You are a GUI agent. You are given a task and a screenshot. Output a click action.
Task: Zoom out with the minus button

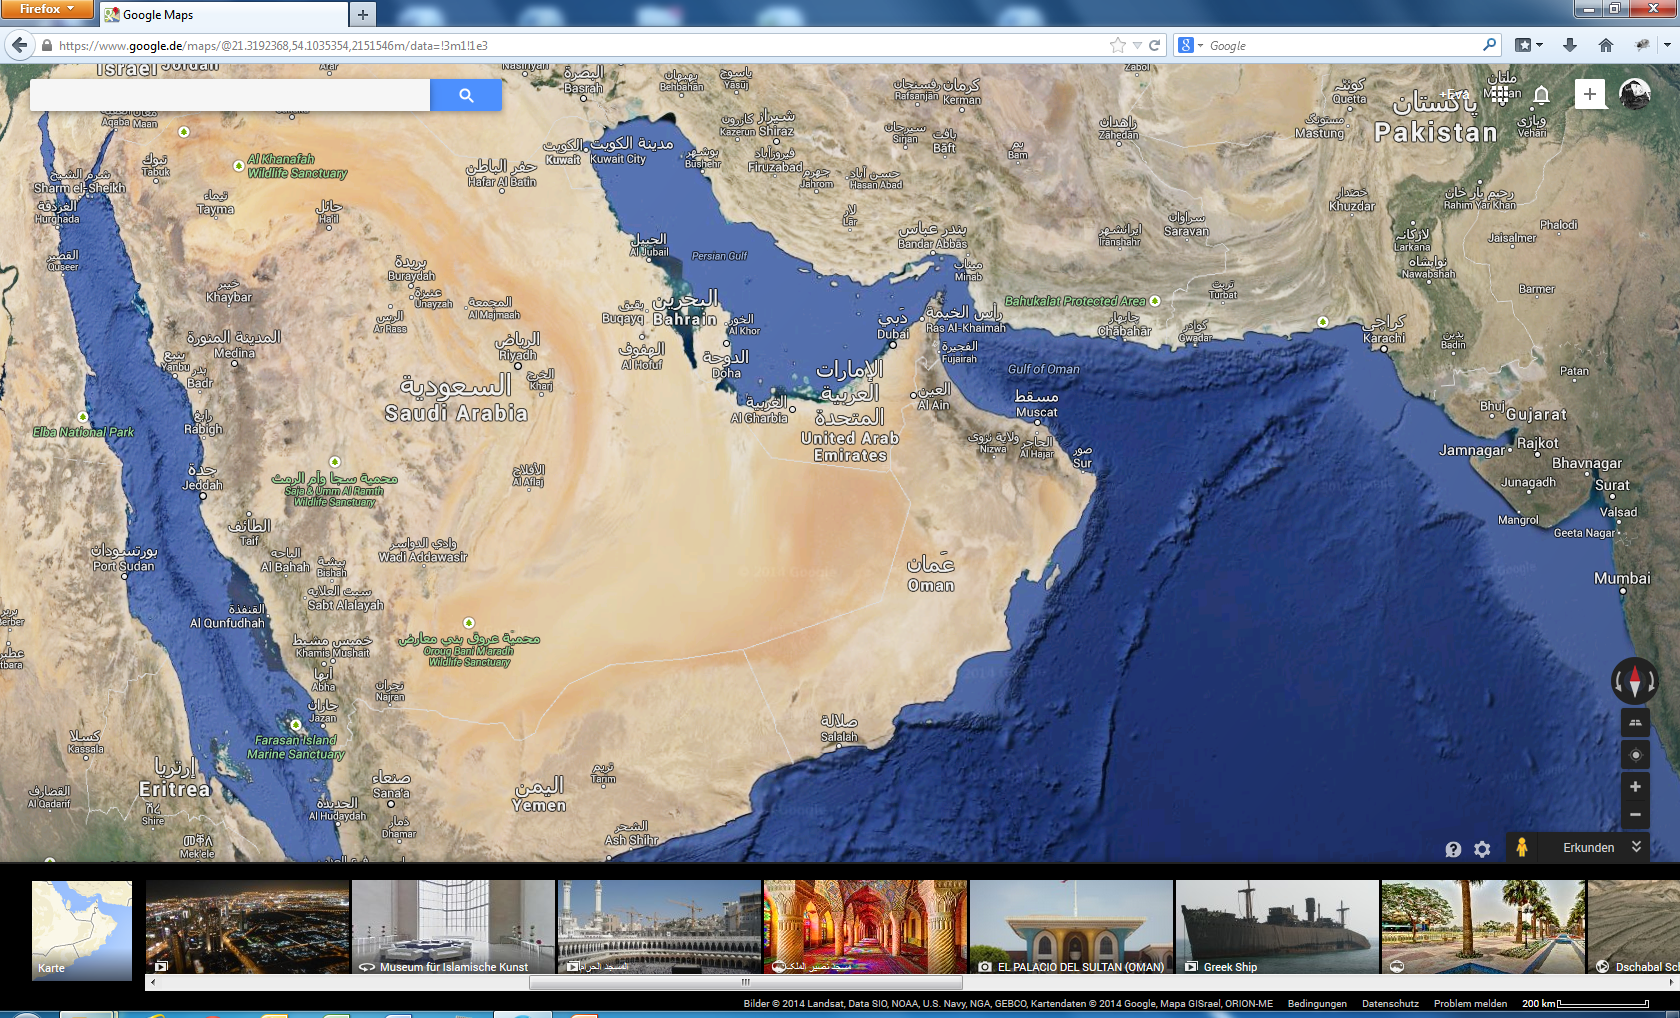pos(1635,815)
